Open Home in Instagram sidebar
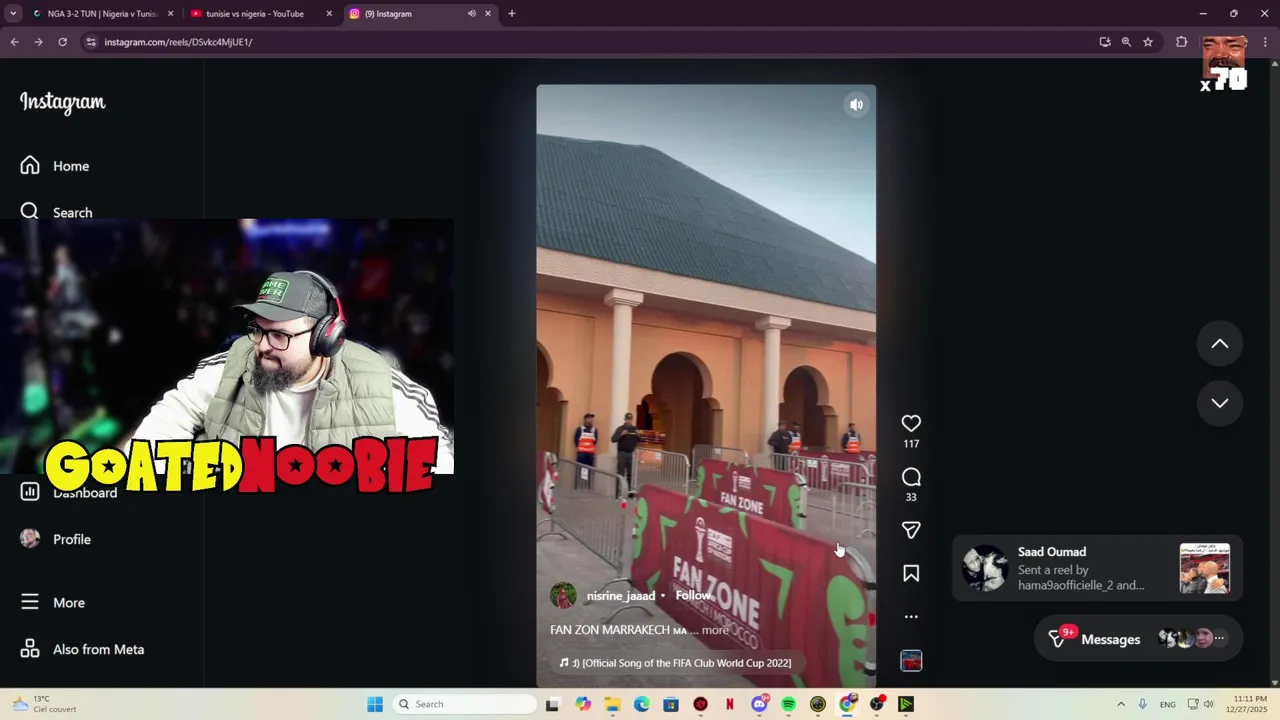Image resolution: width=1280 pixels, height=720 pixels. pyautogui.click(x=56, y=166)
